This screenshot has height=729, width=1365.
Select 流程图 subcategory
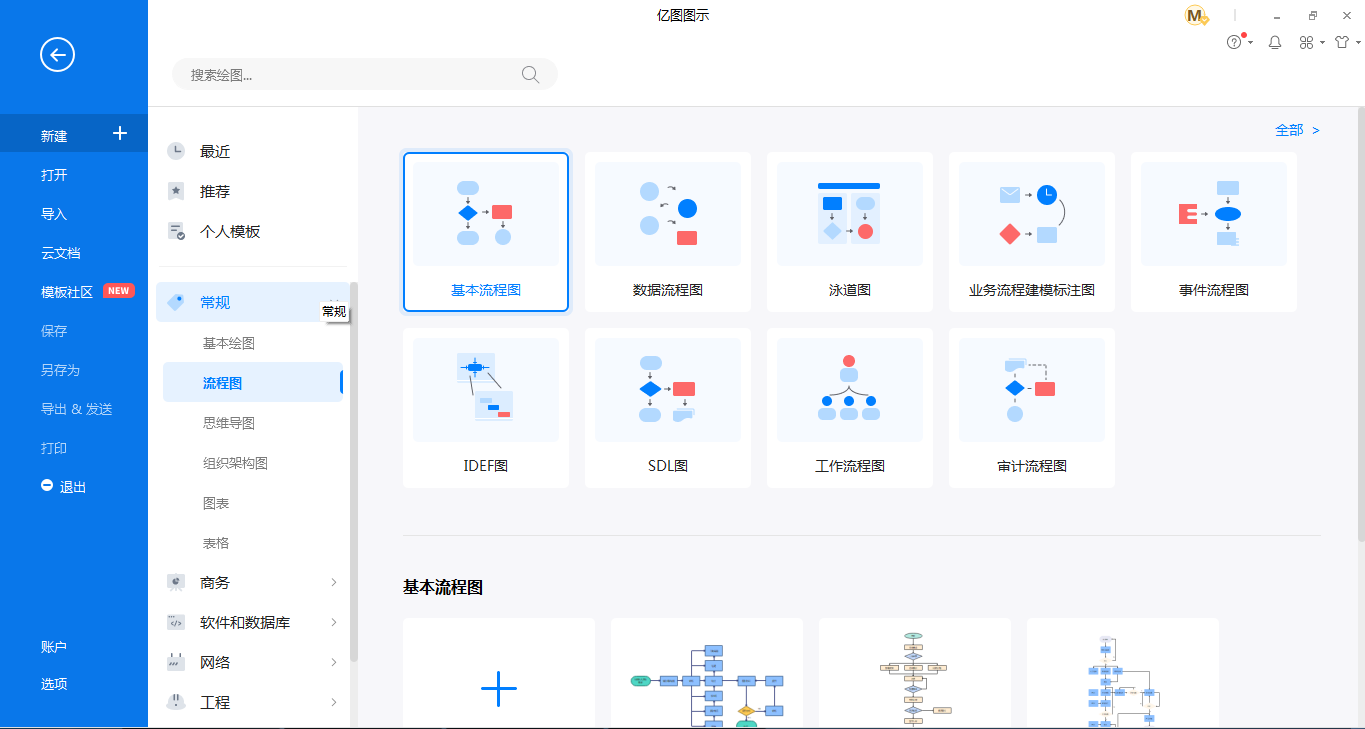[x=252, y=383]
